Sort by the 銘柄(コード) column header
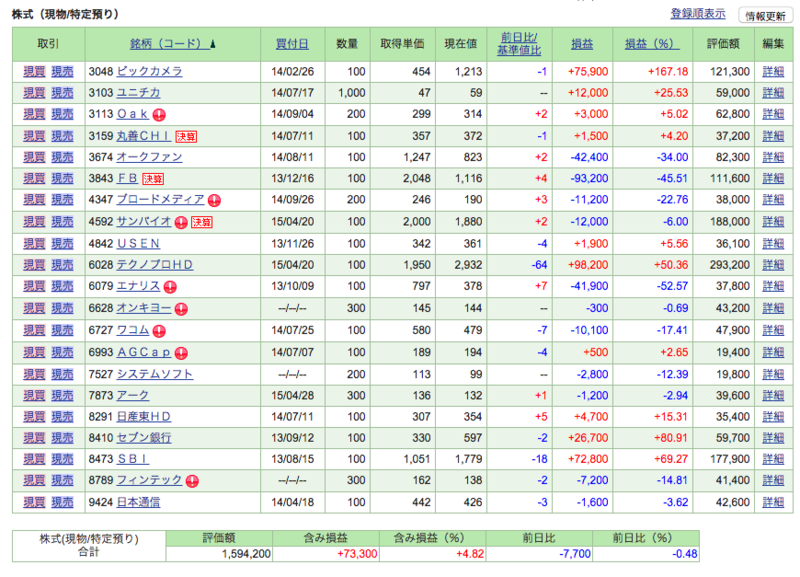Viewport: 800px width, 577px height. click(x=172, y=44)
